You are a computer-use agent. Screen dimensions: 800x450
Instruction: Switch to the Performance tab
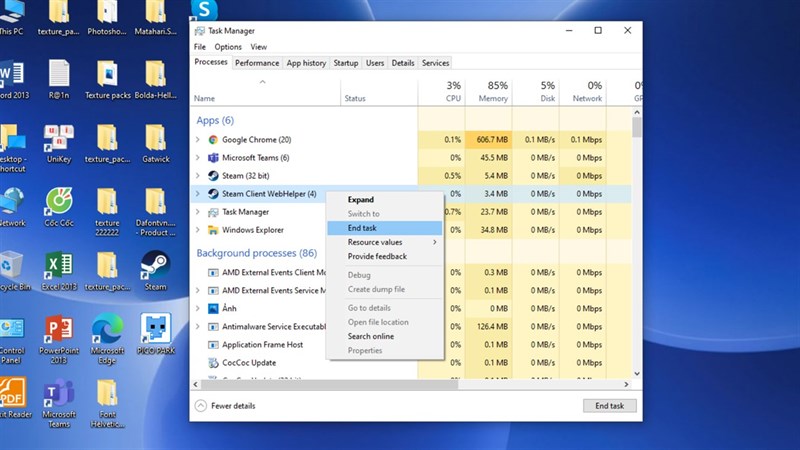(257, 63)
